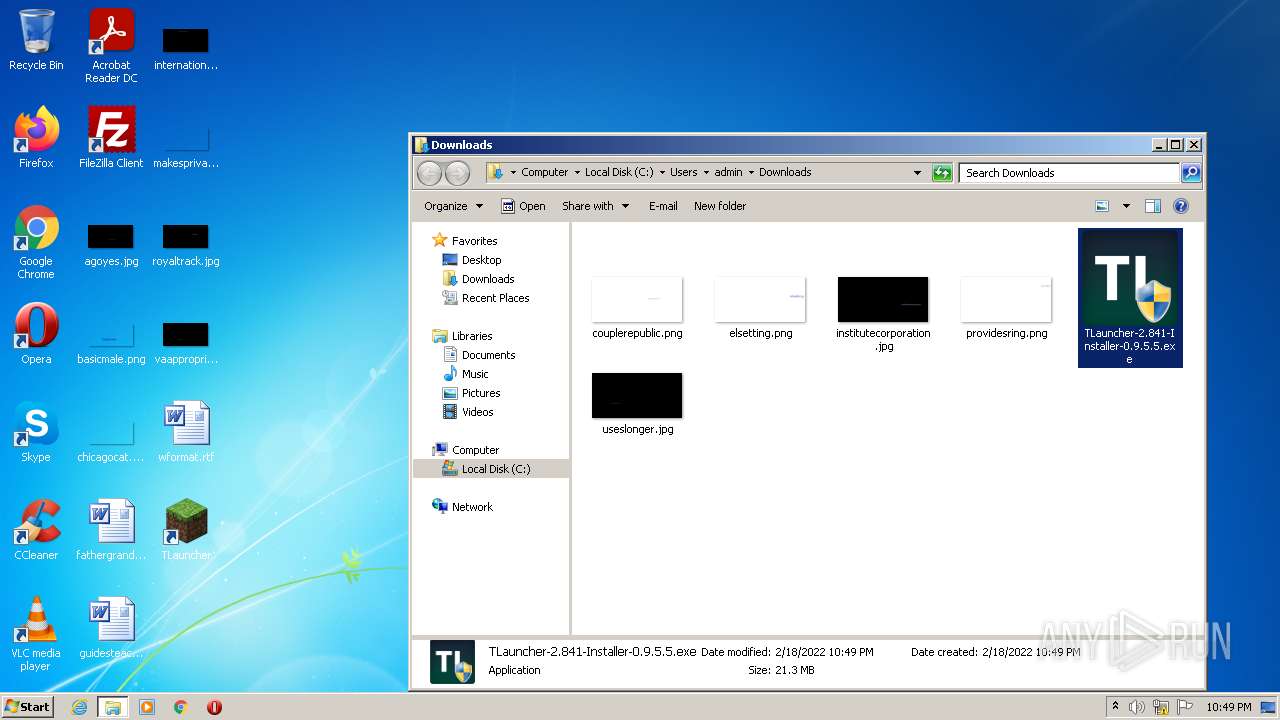Image resolution: width=1280 pixels, height=720 pixels.
Task: Show hidden tray icons arrow
Action: click(x=1115, y=707)
